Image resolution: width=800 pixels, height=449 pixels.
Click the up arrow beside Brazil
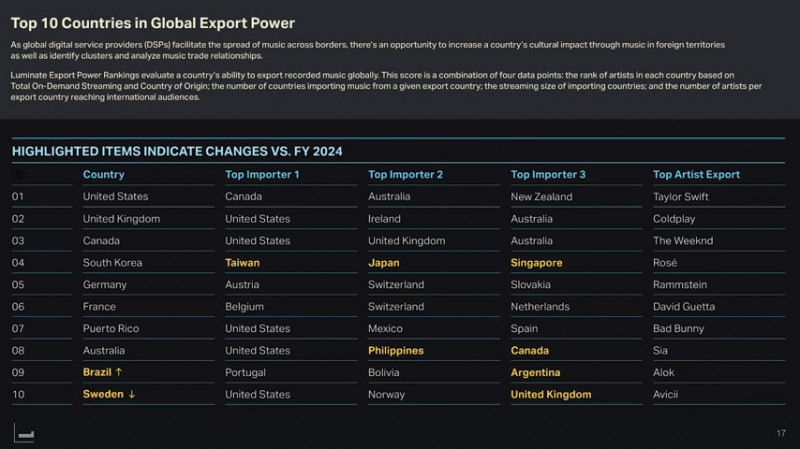[x=120, y=373]
